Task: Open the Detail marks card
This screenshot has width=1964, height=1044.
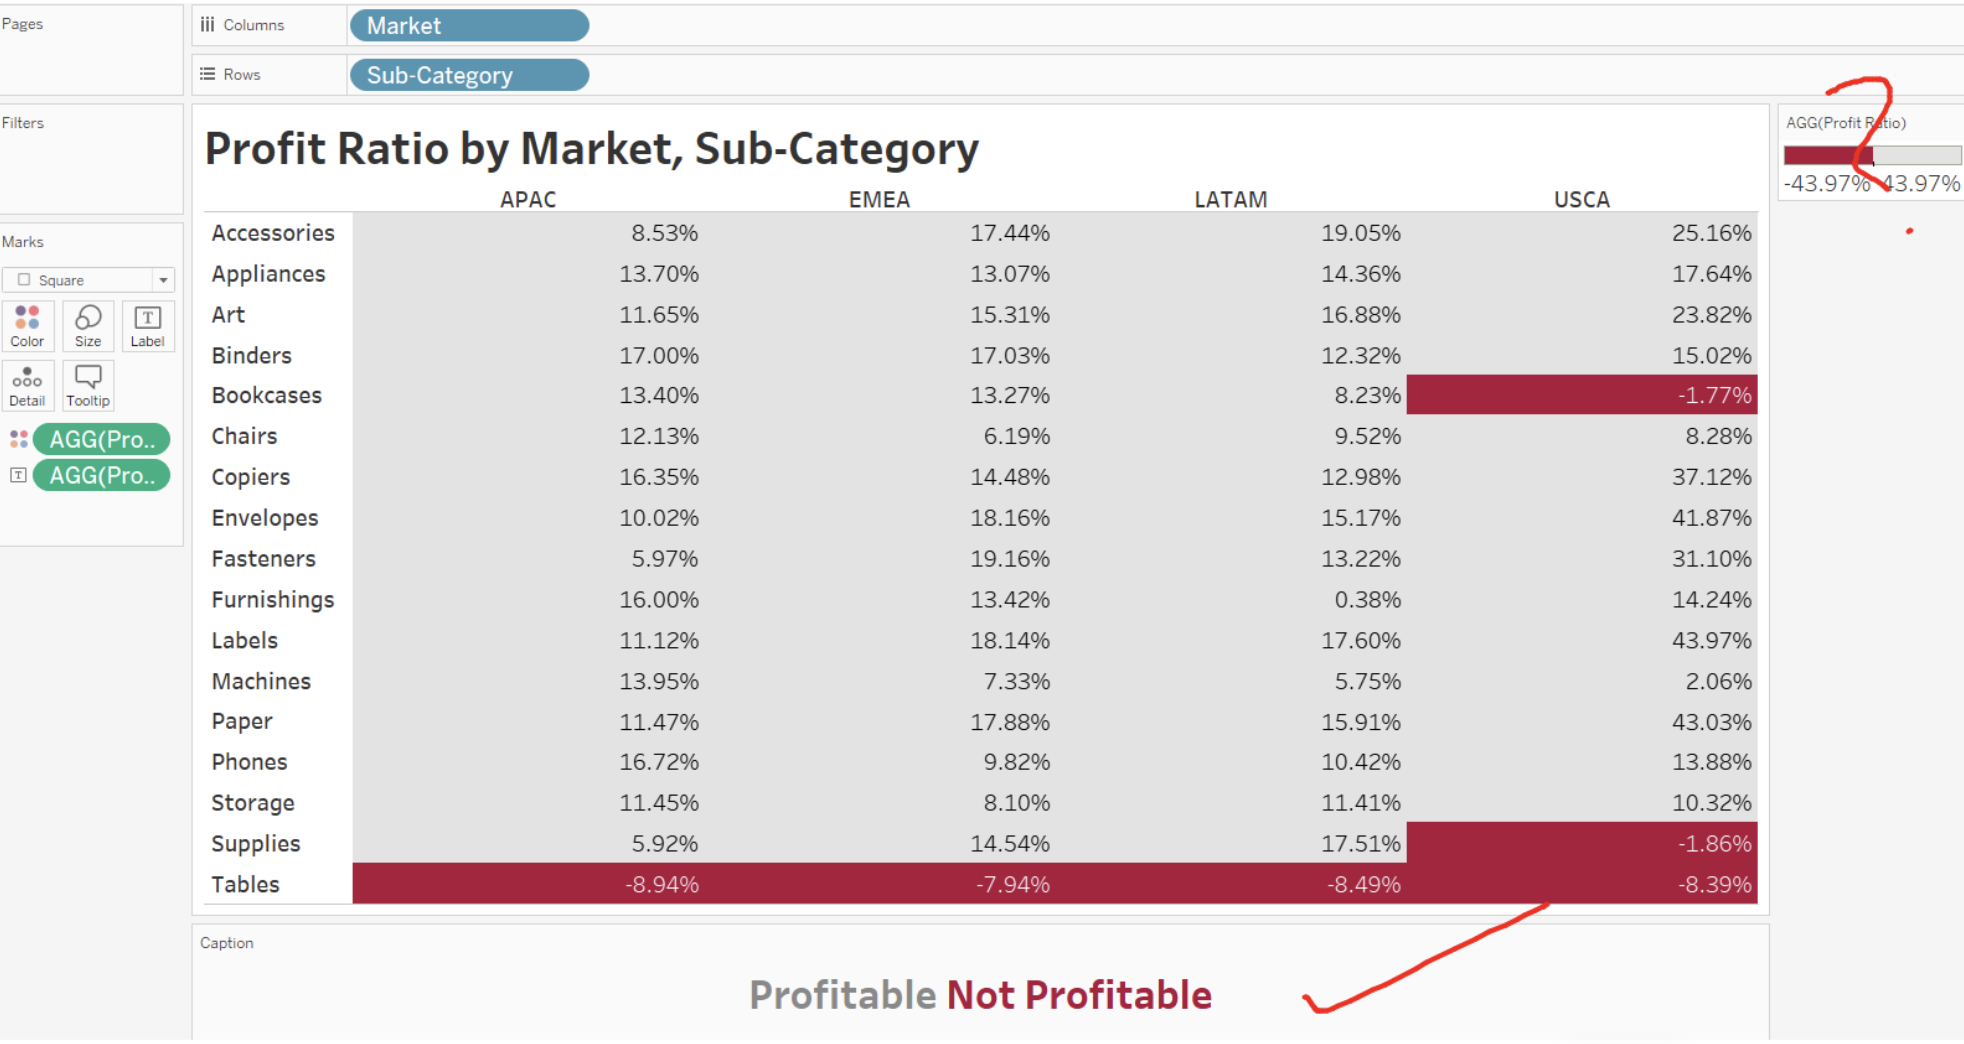Action: (x=27, y=386)
